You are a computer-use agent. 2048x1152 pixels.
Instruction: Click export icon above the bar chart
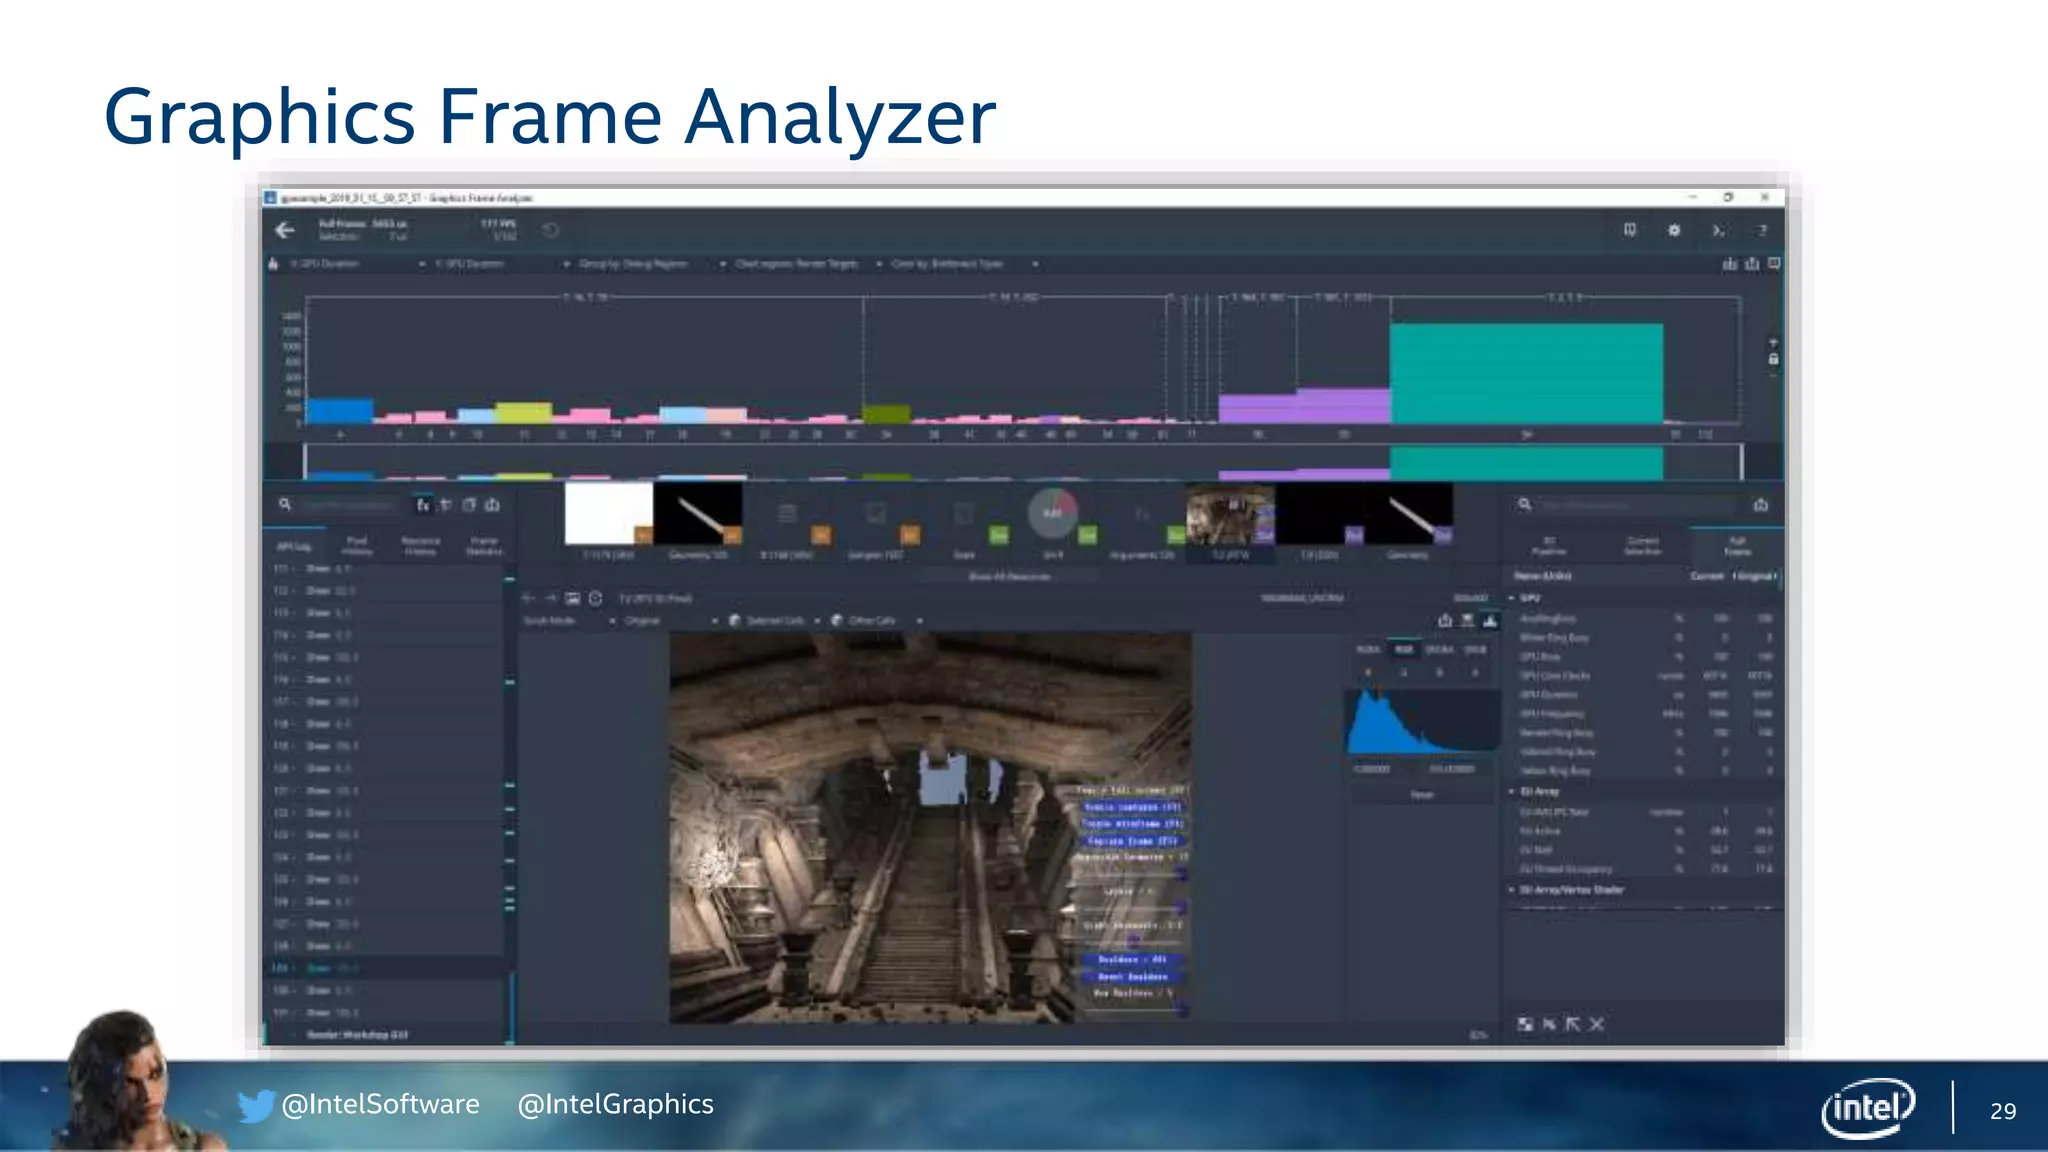(x=1752, y=264)
